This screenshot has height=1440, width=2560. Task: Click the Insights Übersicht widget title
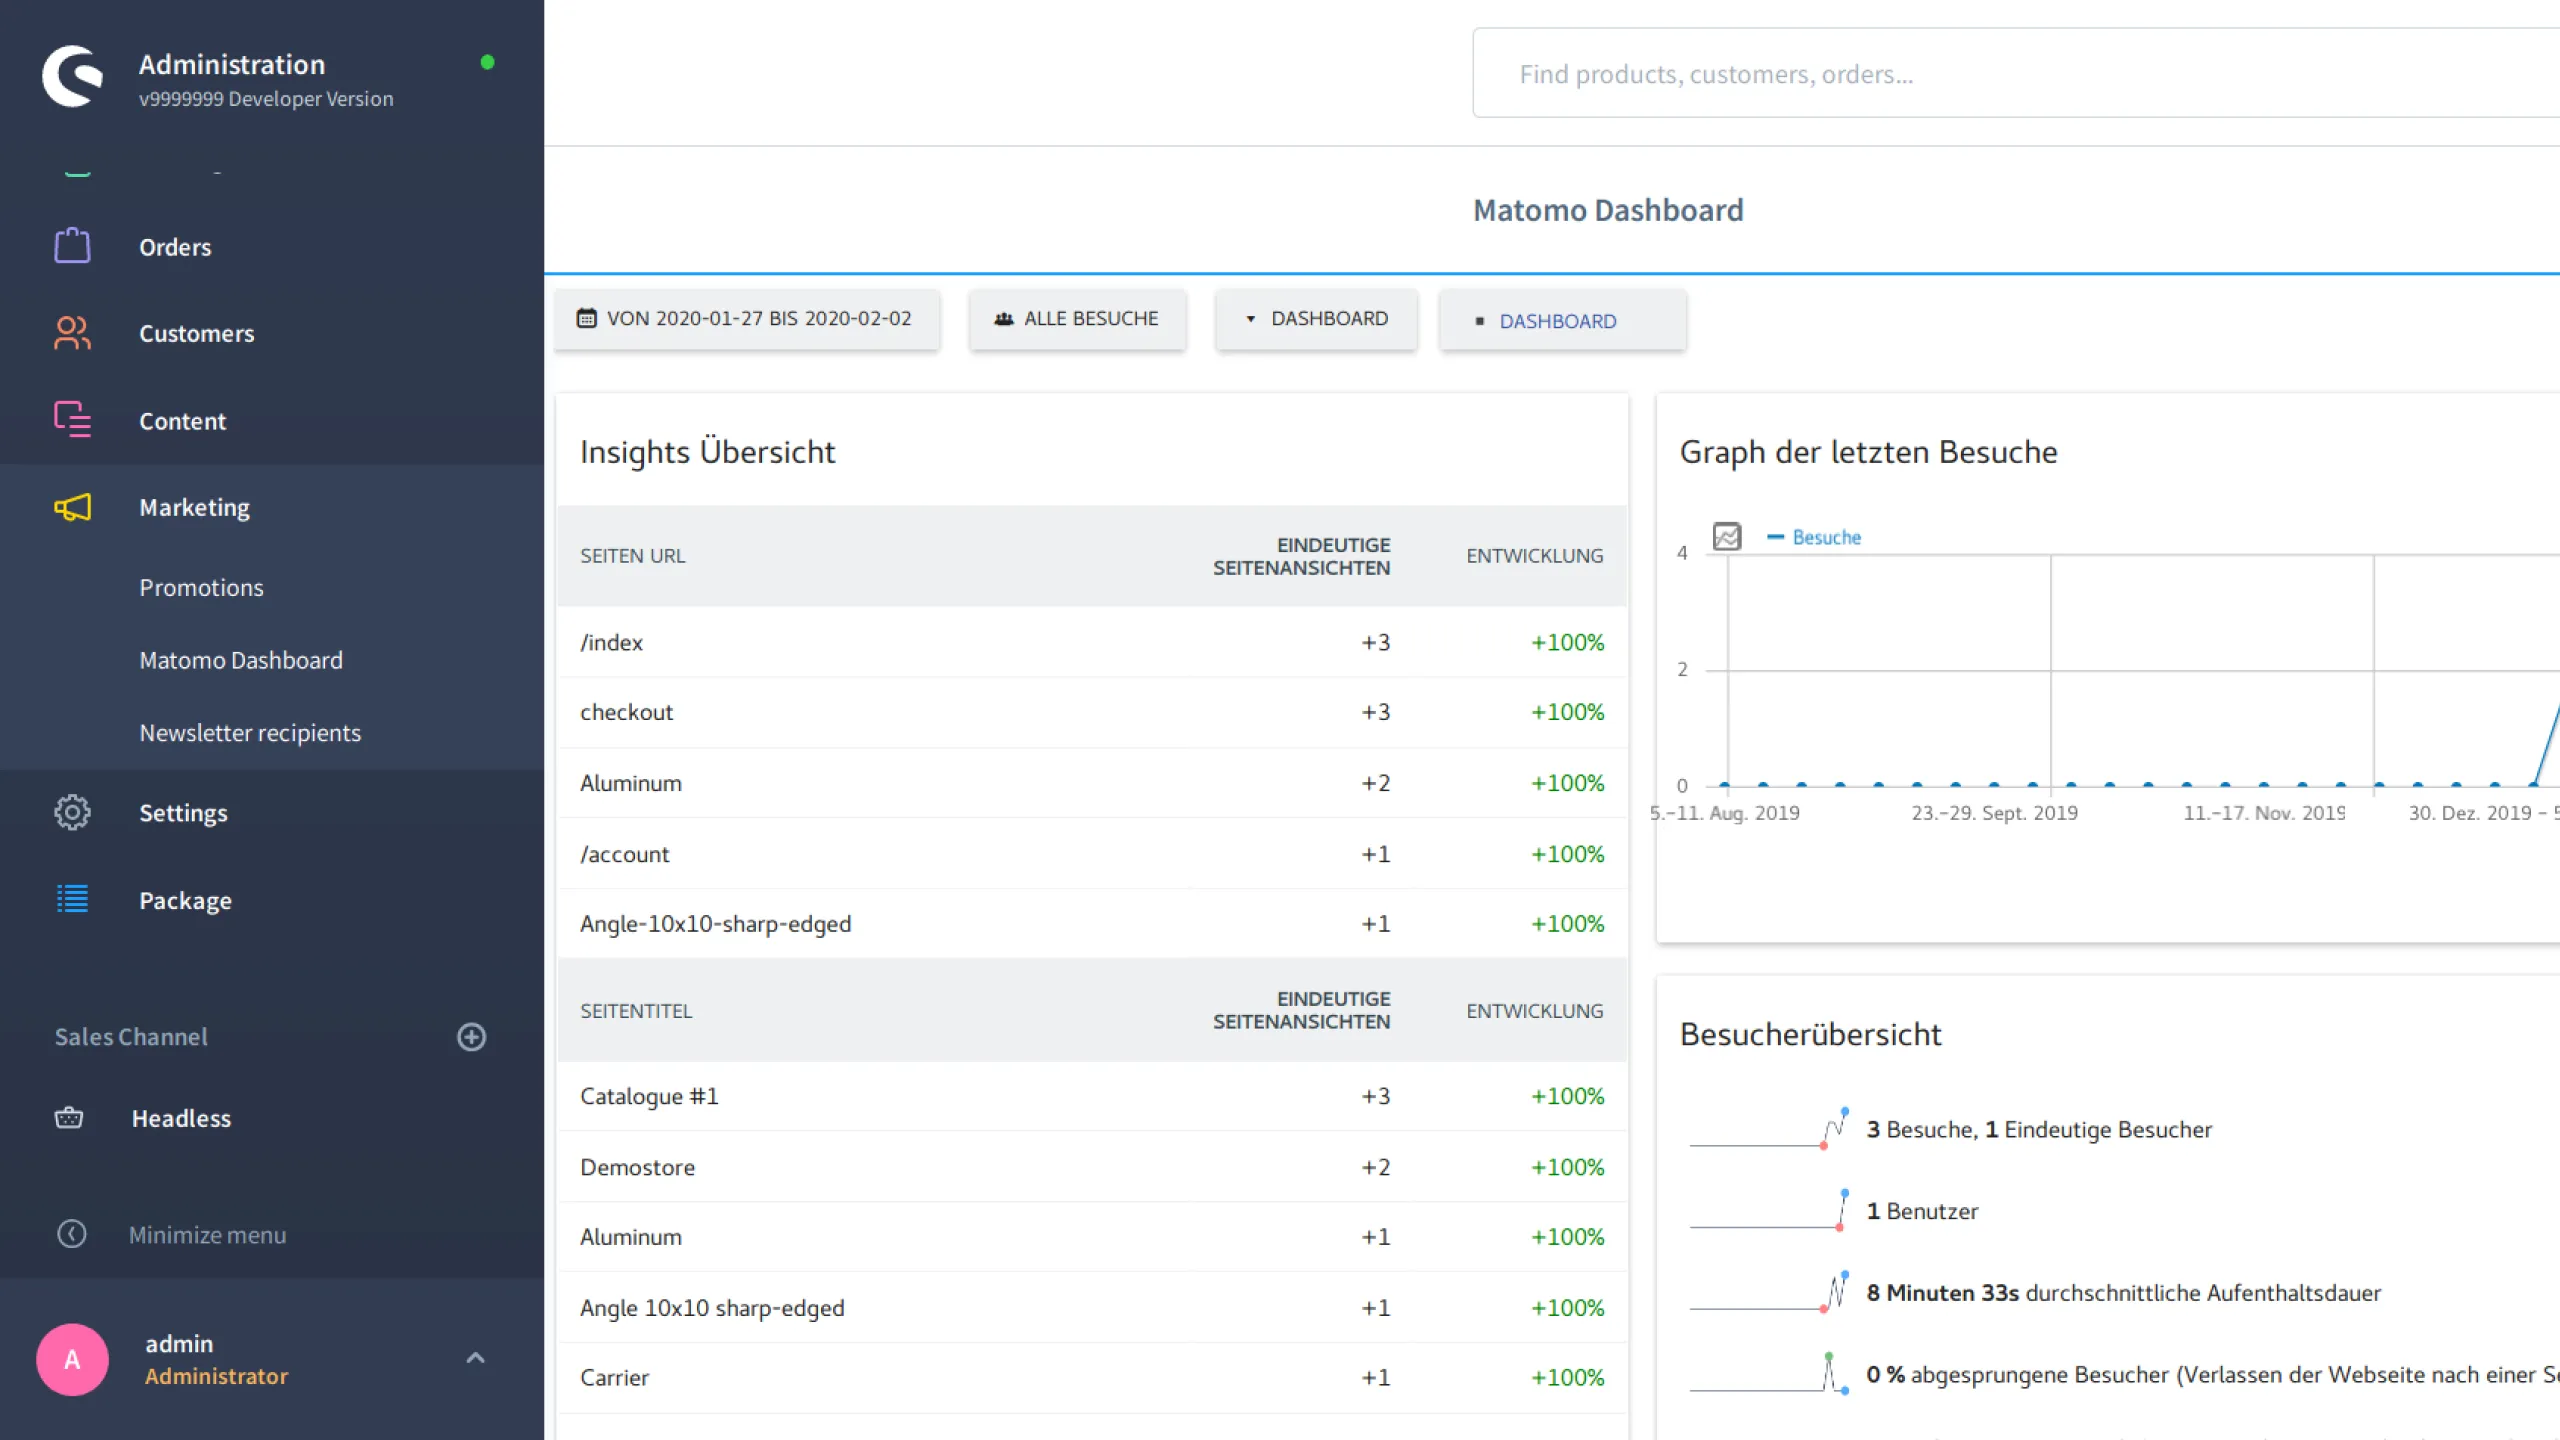point(707,452)
